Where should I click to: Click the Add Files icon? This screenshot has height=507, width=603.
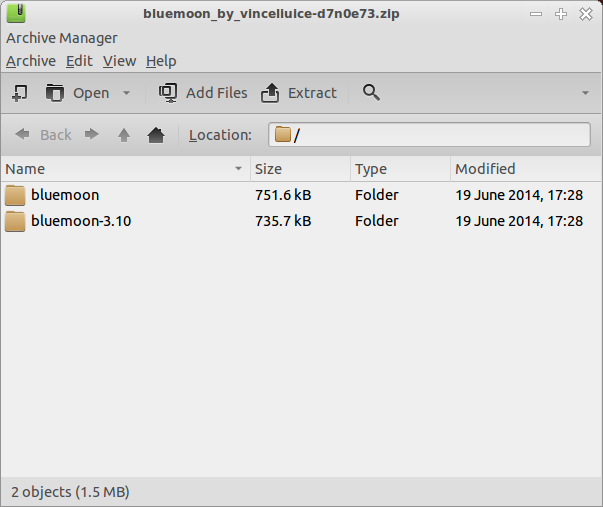pos(168,93)
